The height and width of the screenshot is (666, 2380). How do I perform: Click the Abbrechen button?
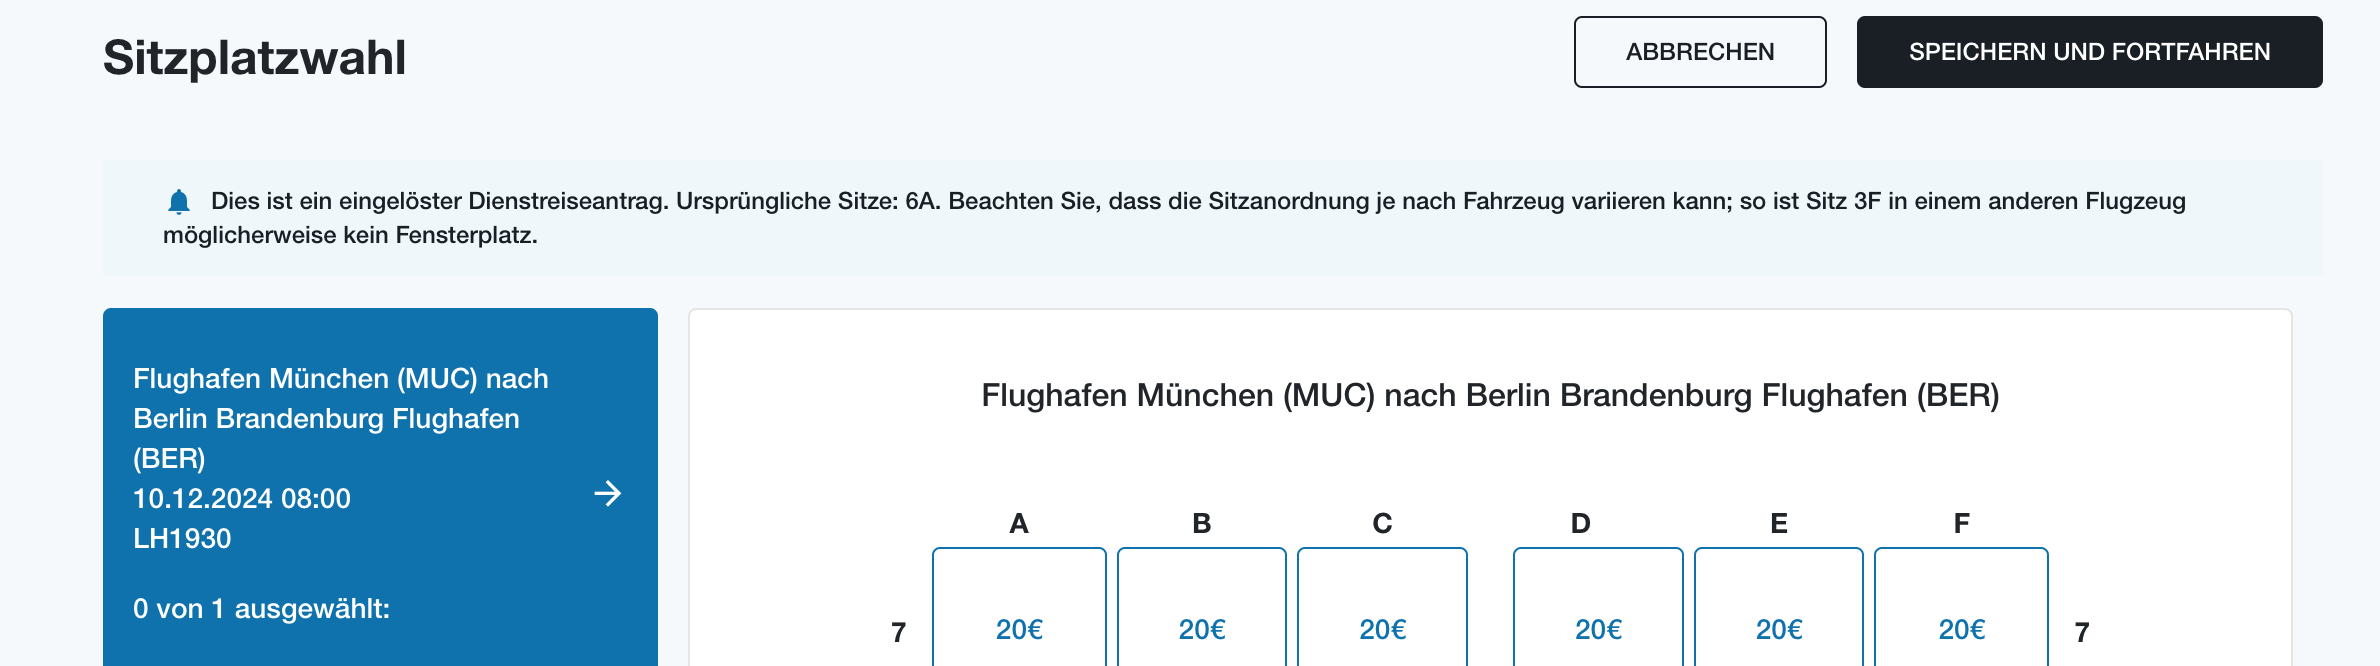click(1700, 52)
